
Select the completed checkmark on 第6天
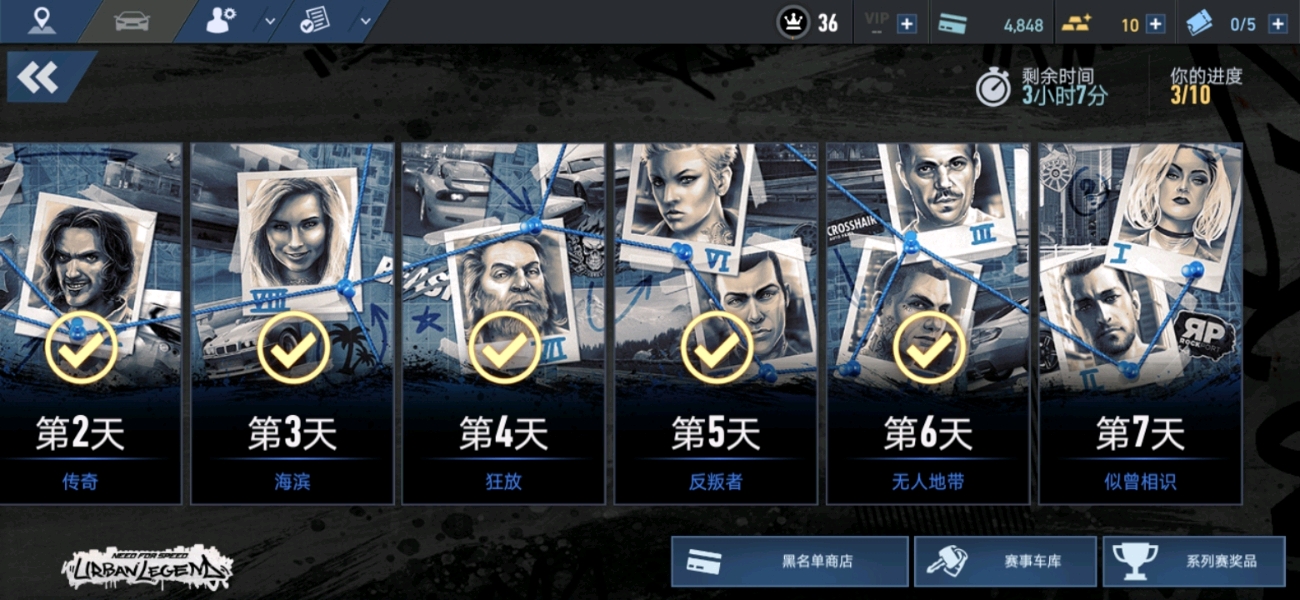929,348
